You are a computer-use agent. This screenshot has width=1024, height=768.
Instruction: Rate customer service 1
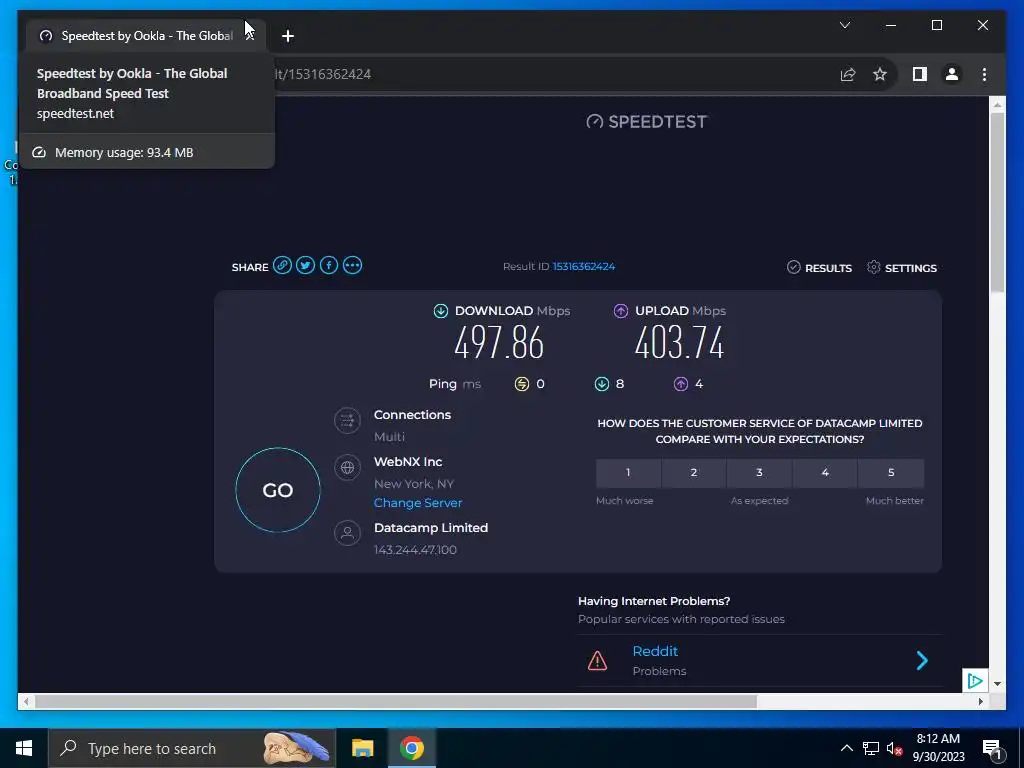point(628,473)
